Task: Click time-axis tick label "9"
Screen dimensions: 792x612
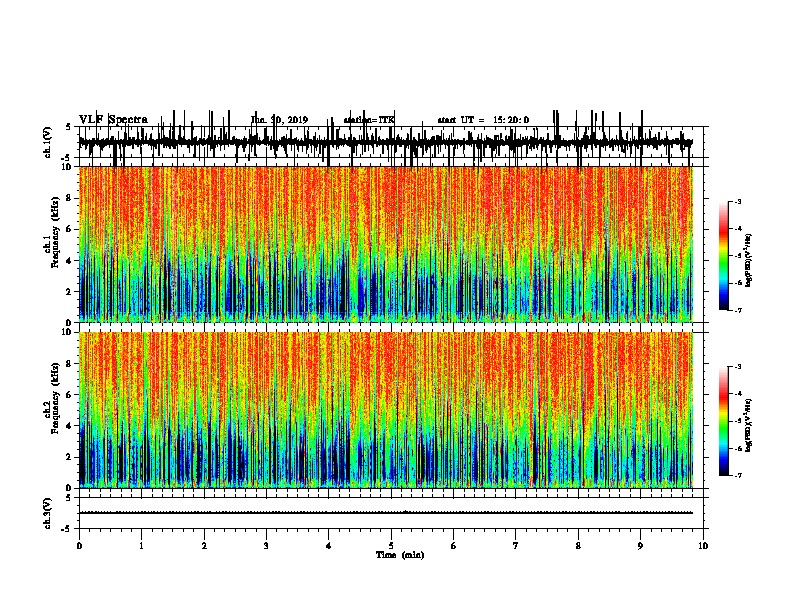Action: pyautogui.click(x=640, y=546)
